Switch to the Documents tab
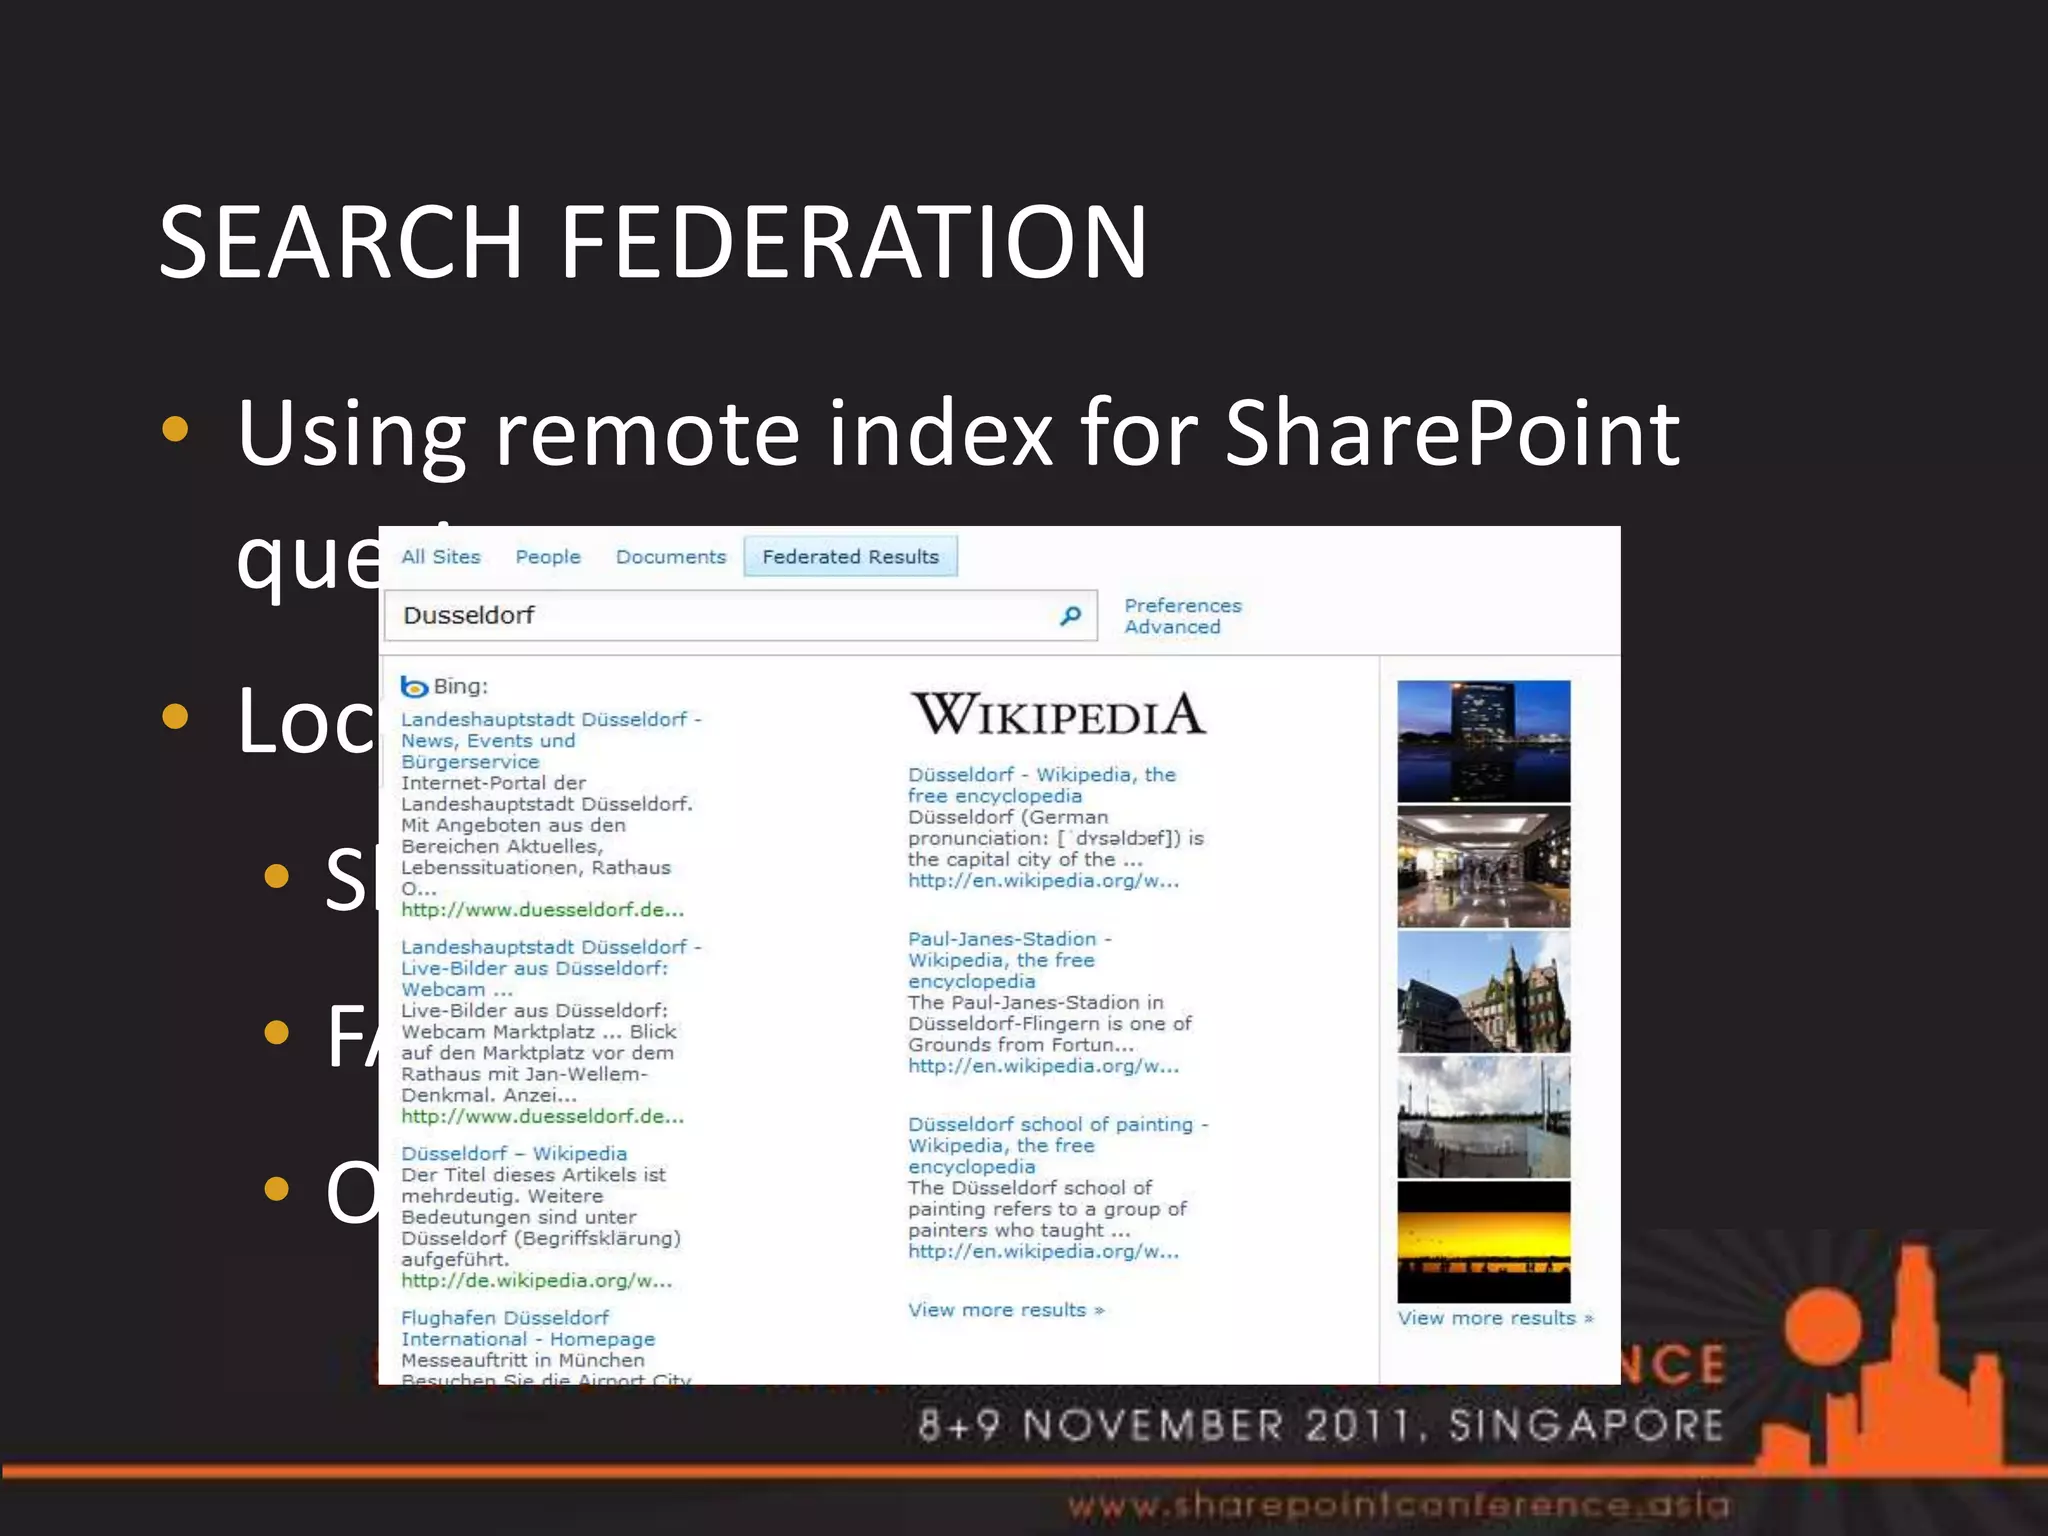Screen dimensions: 2048x1536 (671, 556)
